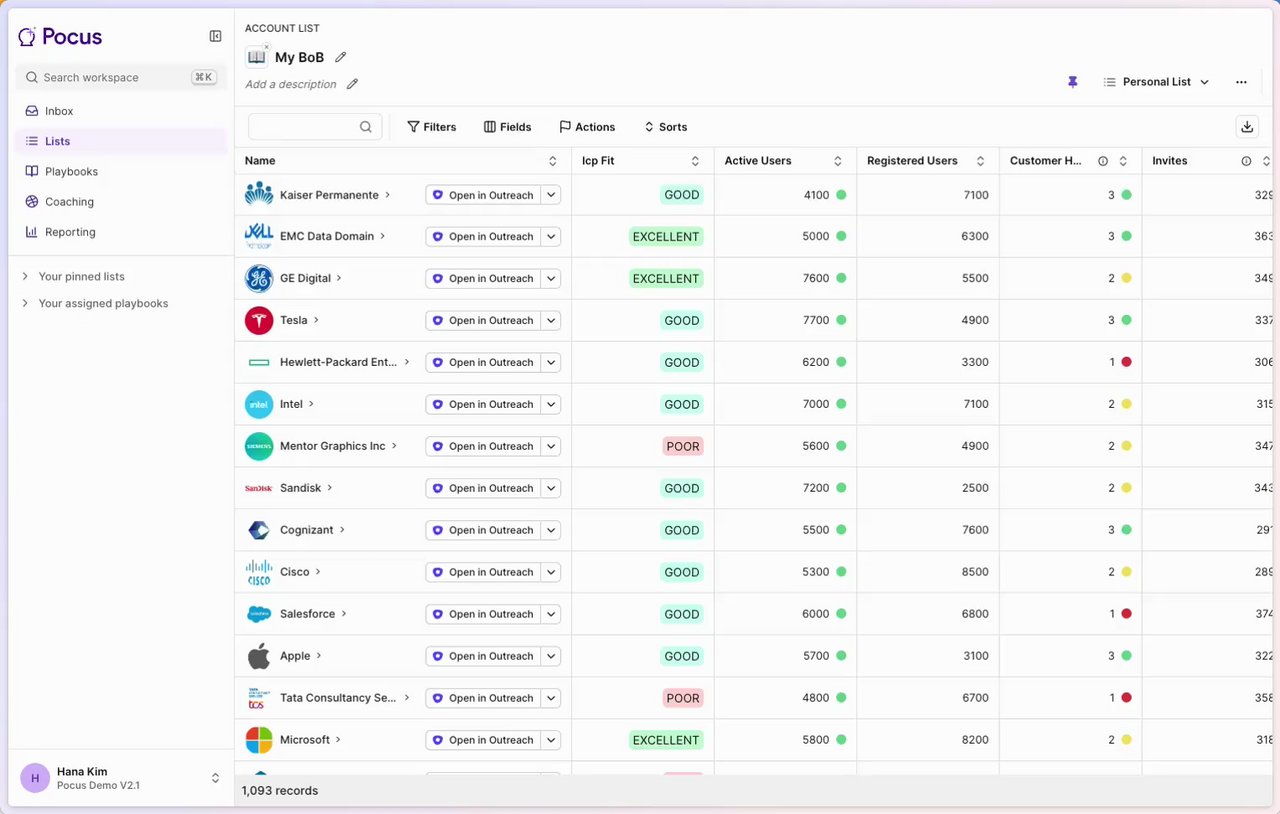Image resolution: width=1280 pixels, height=814 pixels.
Task: Click the search magnifier icon in list search box
Action: click(366, 127)
